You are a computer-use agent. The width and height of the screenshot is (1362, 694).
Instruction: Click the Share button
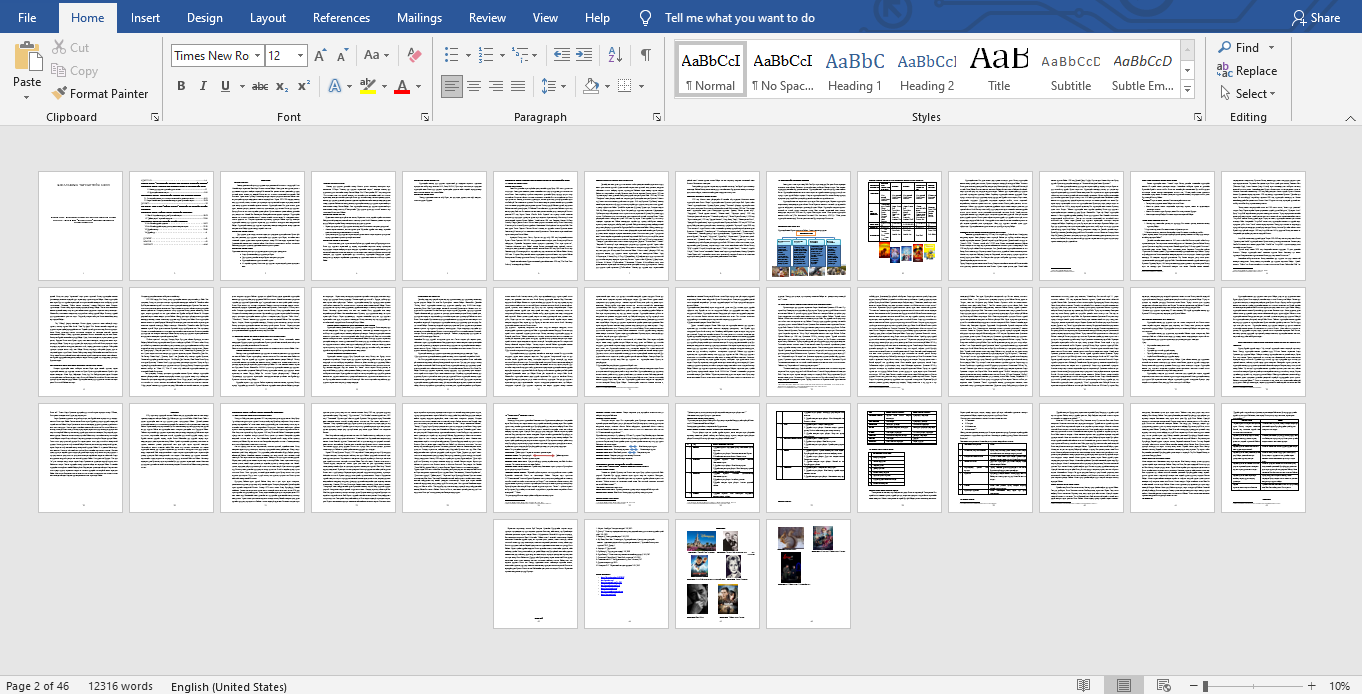1315,18
